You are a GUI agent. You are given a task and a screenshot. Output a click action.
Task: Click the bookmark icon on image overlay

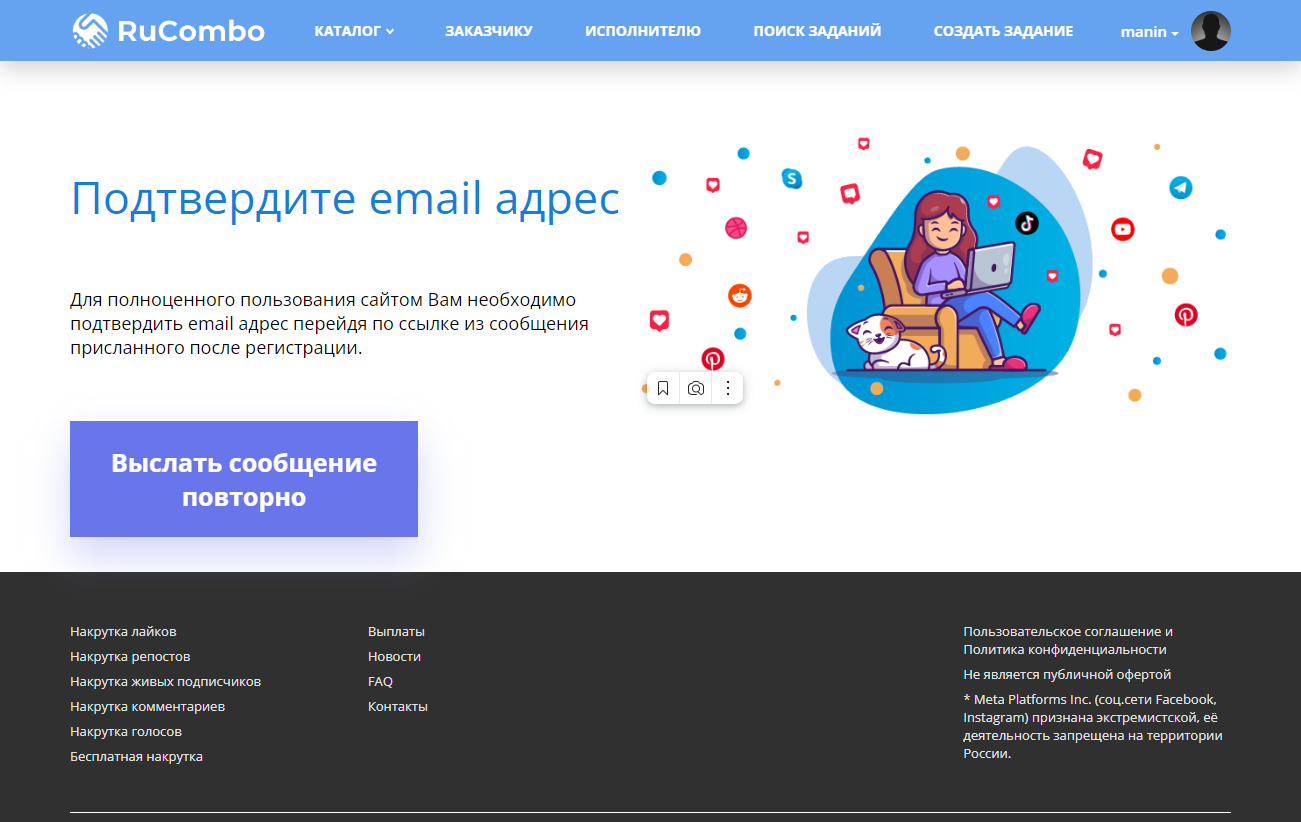pyautogui.click(x=663, y=388)
